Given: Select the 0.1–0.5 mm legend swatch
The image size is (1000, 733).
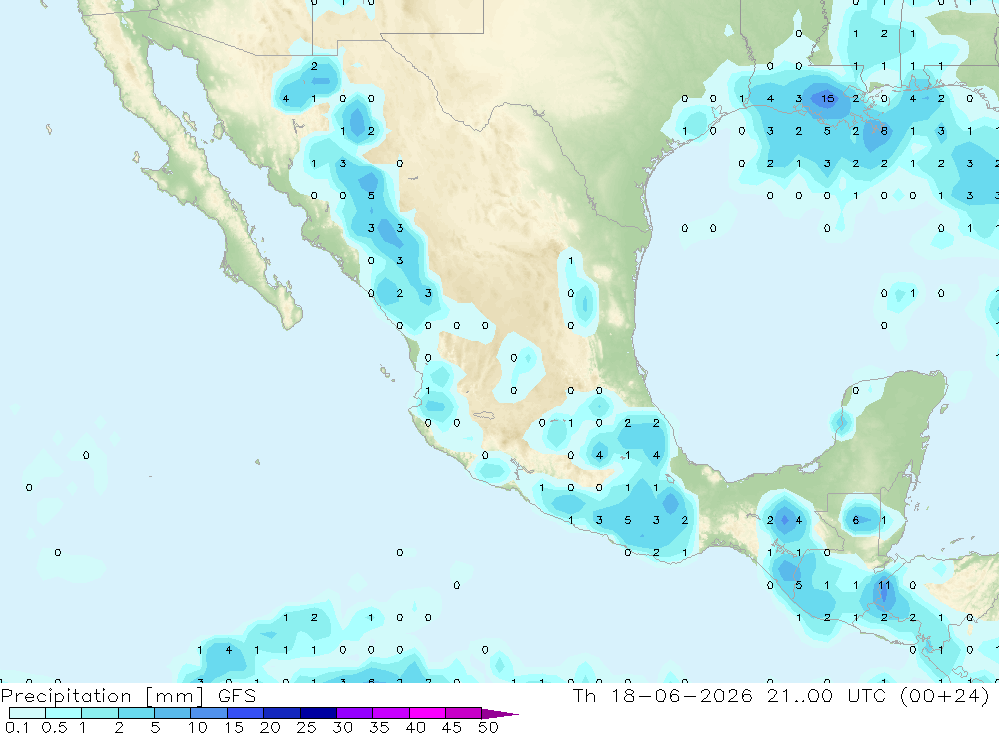Looking at the screenshot, I should coord(27,713).
